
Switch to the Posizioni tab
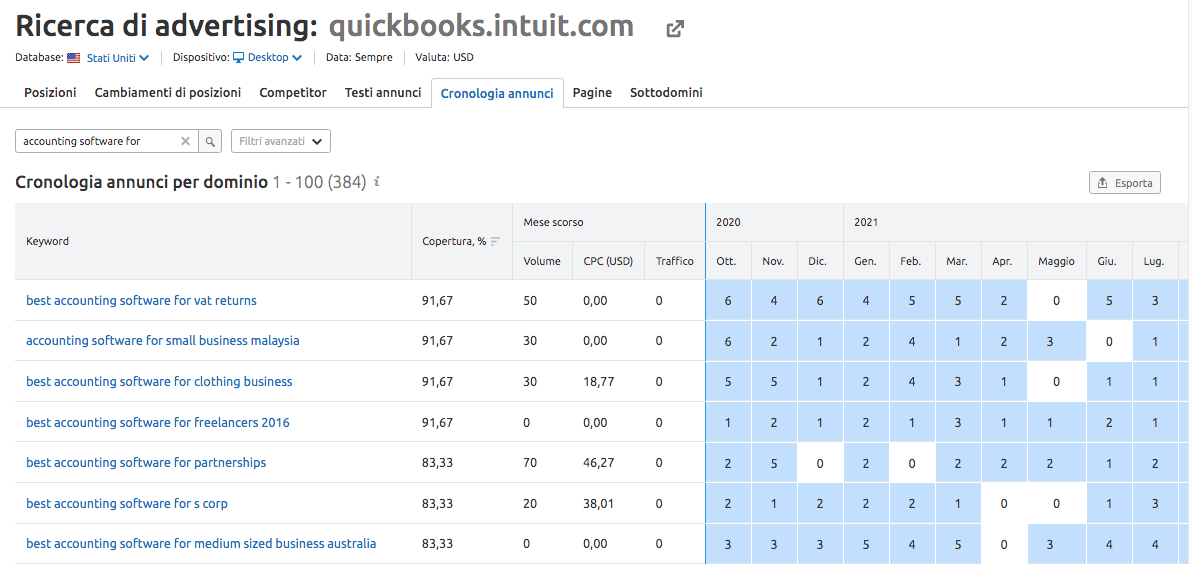click(50, 93)
